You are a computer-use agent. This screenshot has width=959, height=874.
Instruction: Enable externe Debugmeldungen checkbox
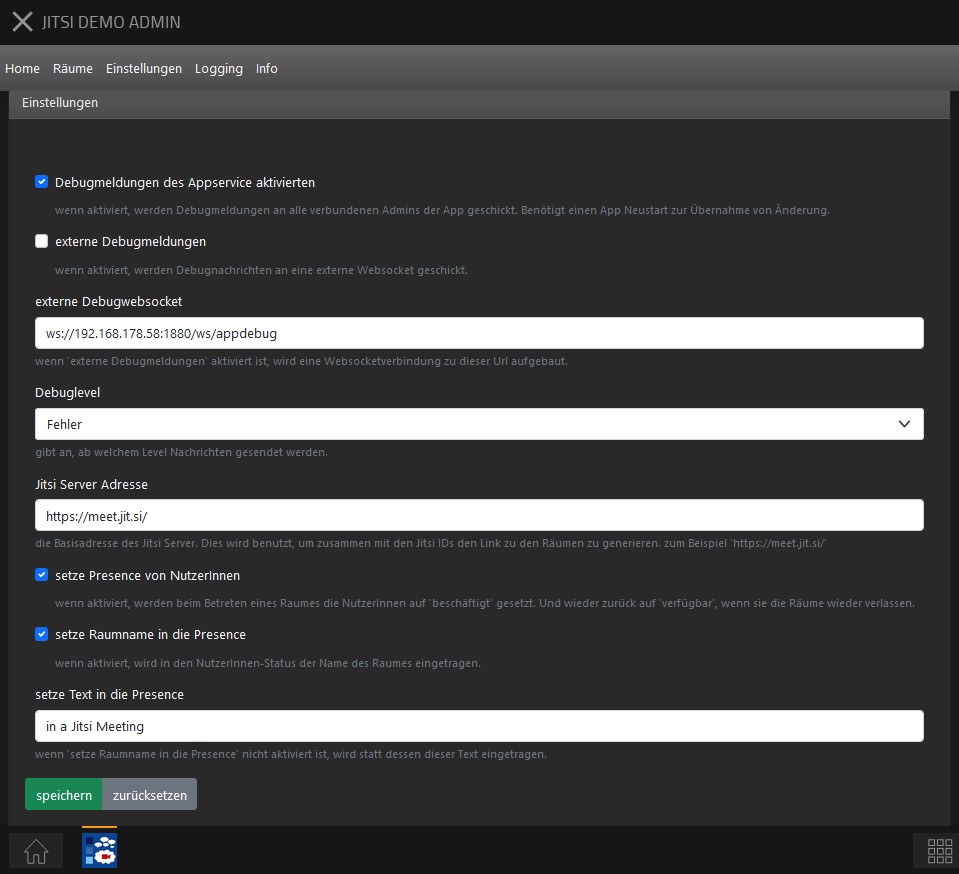(42, 241)
